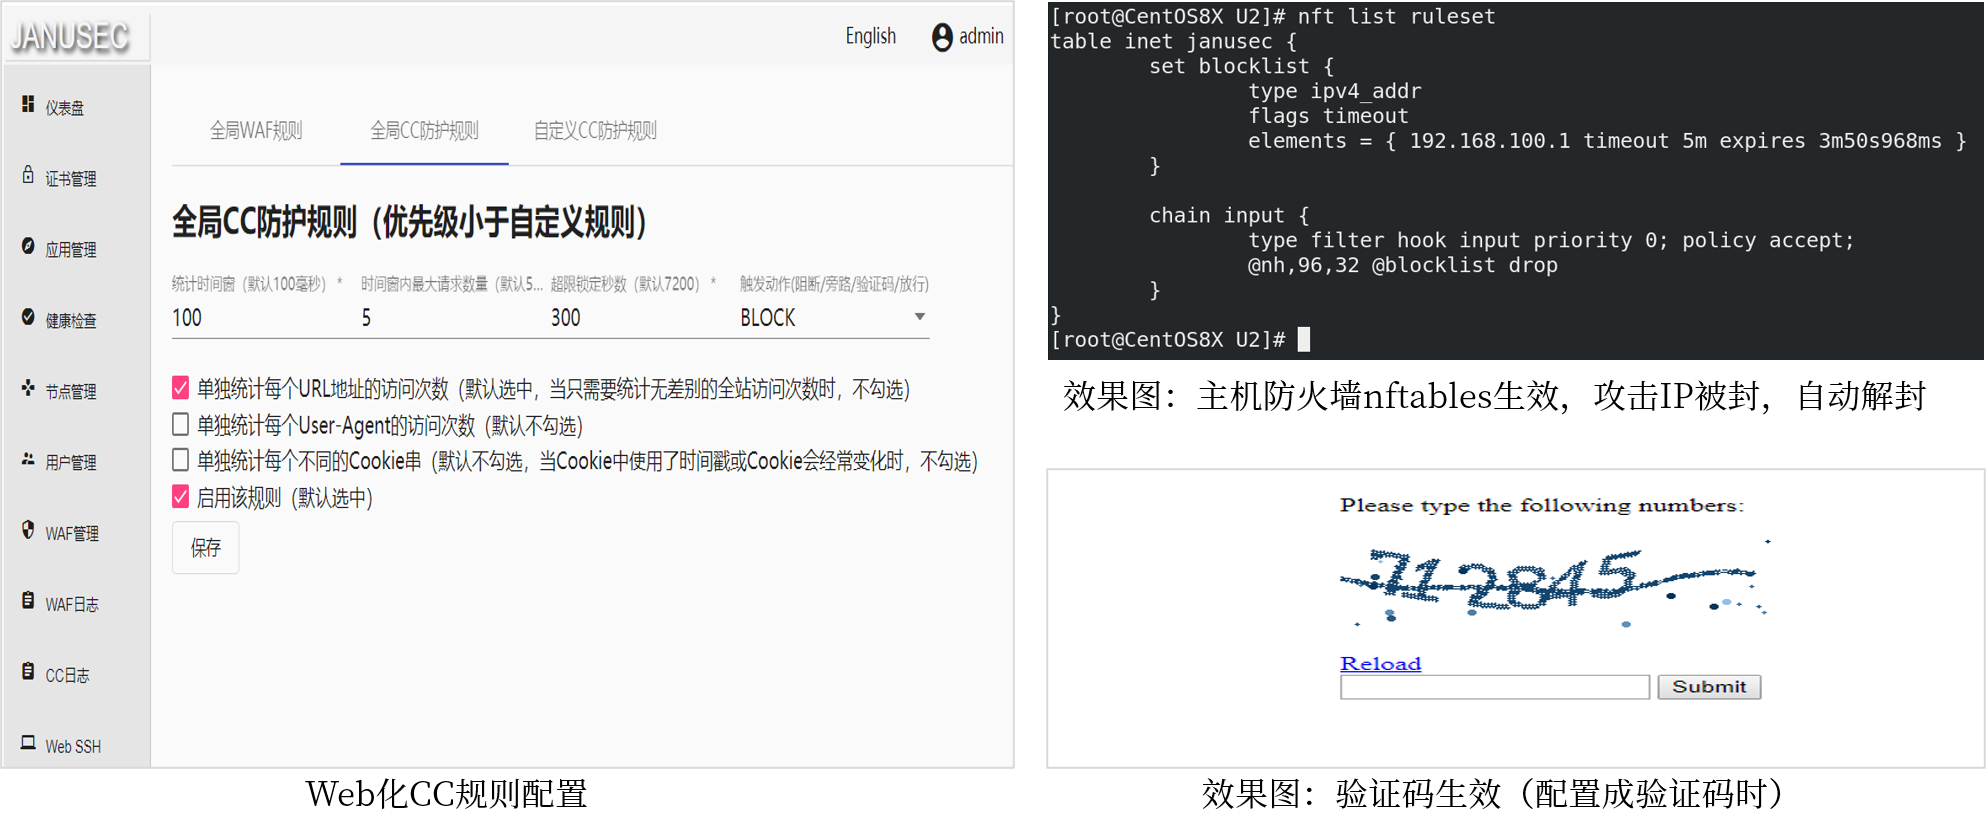Click 'Please type the following numbers' prompt

coord(1541,506)
